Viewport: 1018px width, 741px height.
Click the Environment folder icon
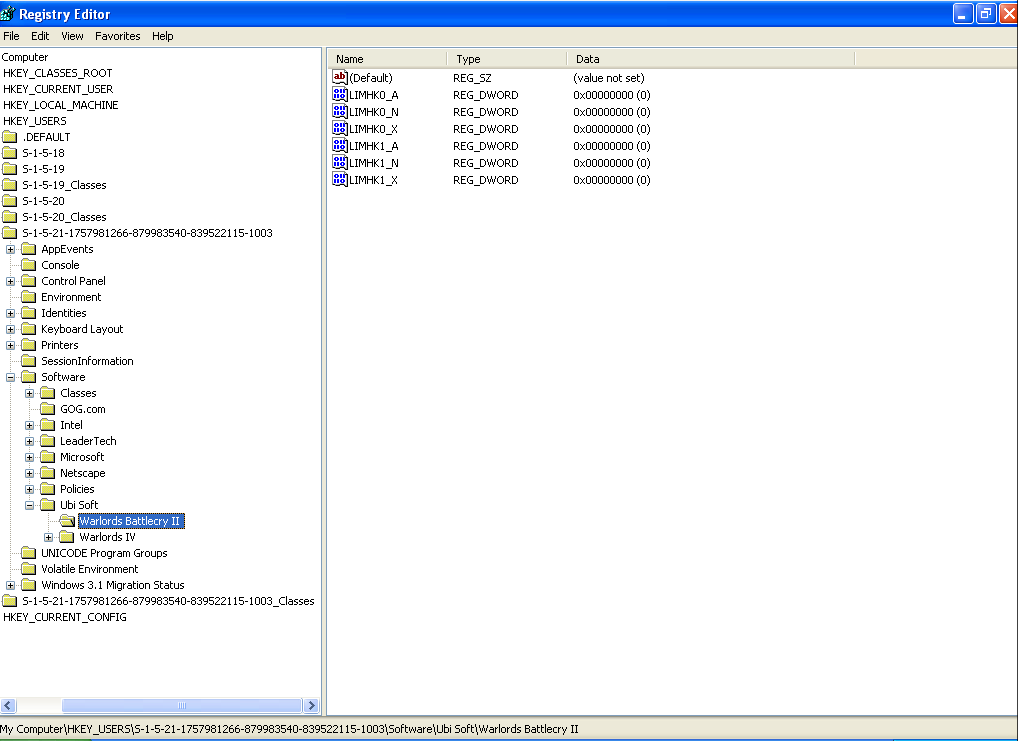[x=29, y=297]
